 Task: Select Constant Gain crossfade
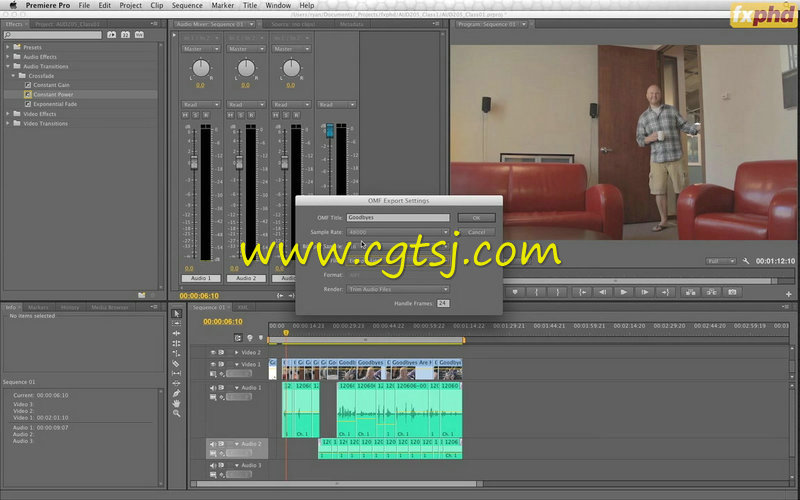[x=51, y=85]
